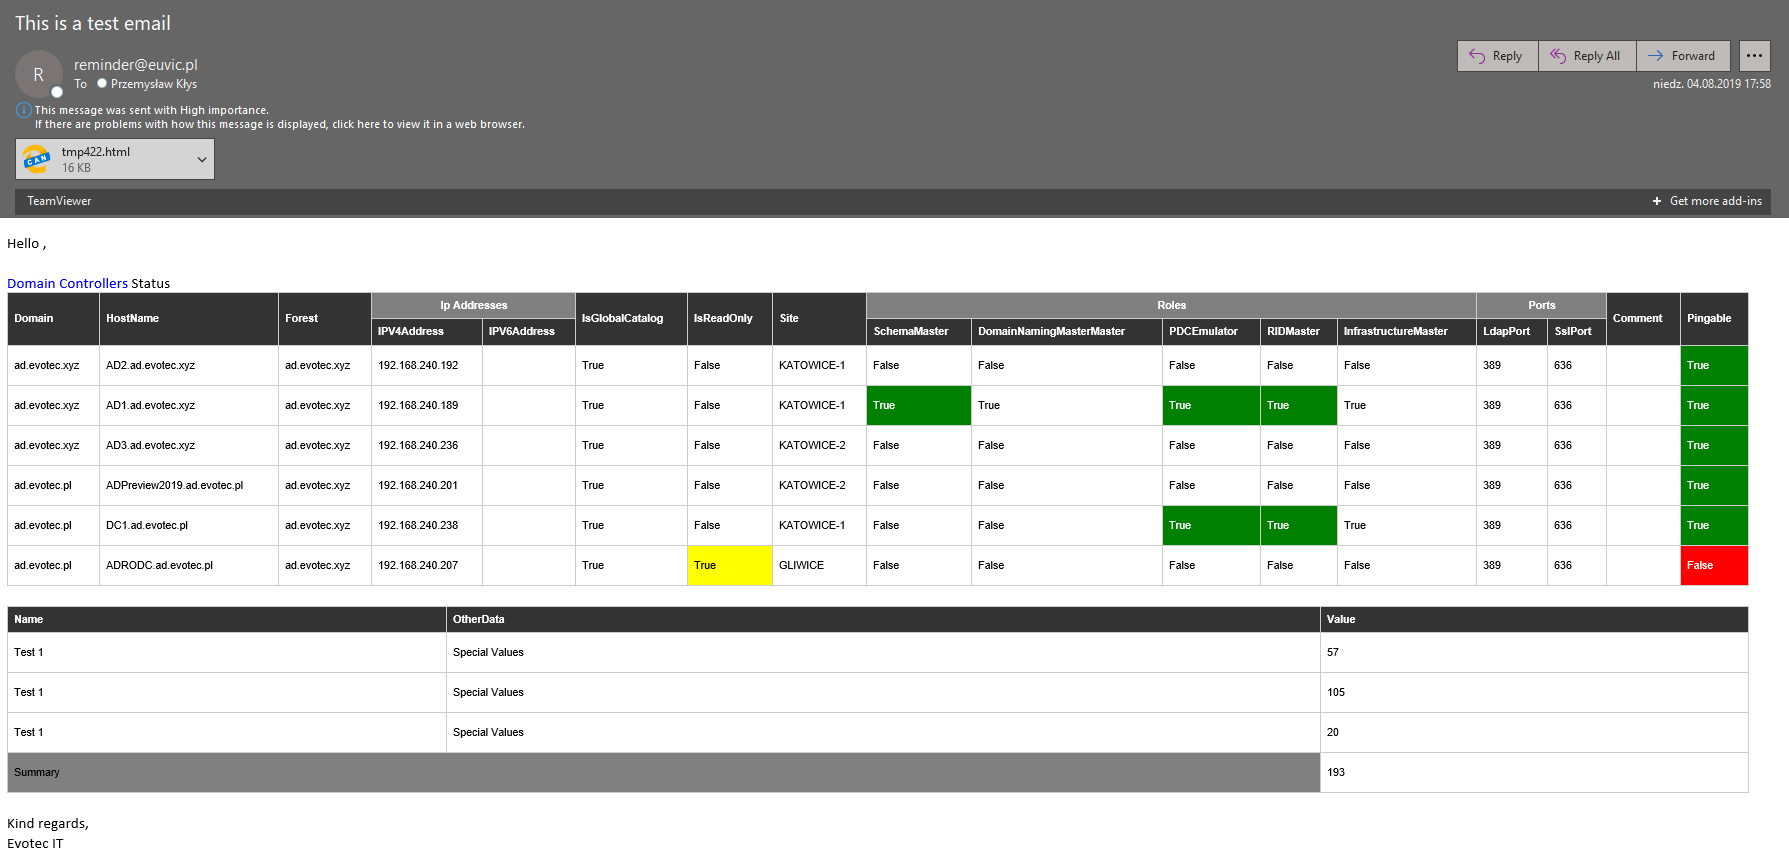1789x856 pixels.
Task: Open the TeamViewer add-in tab
Action: [x=59, y=201]
